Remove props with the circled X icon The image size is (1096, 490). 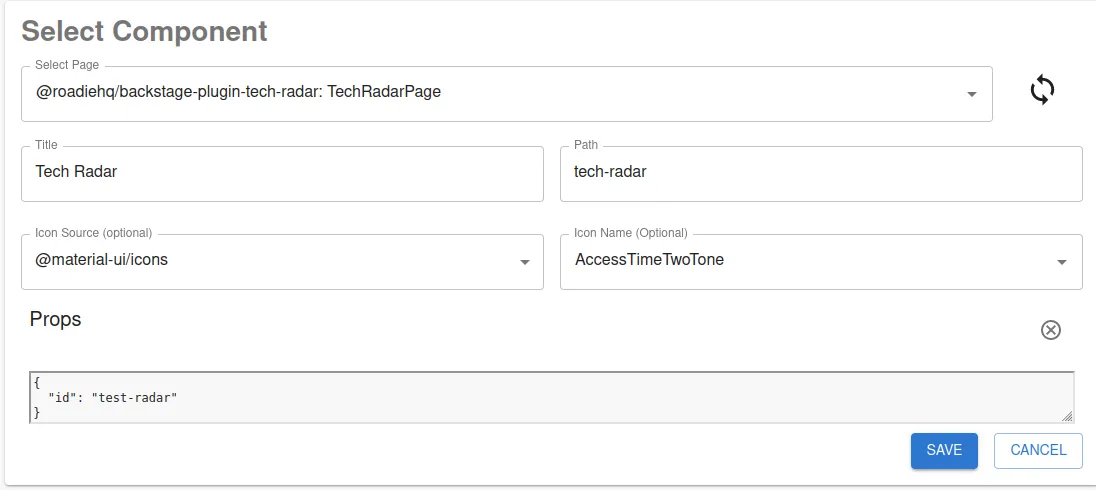point(1050,330)
